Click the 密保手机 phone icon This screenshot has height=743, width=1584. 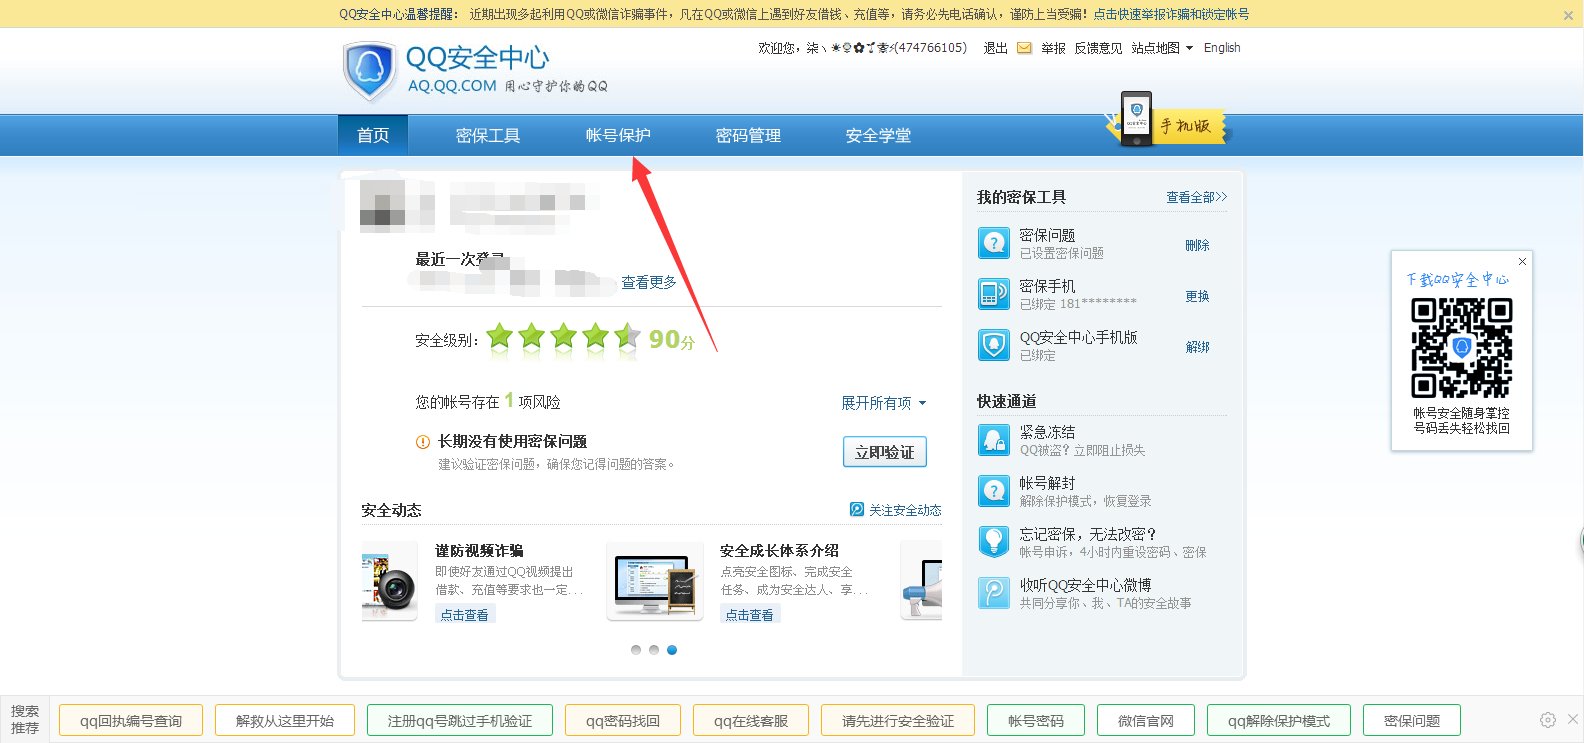[993, 294]
